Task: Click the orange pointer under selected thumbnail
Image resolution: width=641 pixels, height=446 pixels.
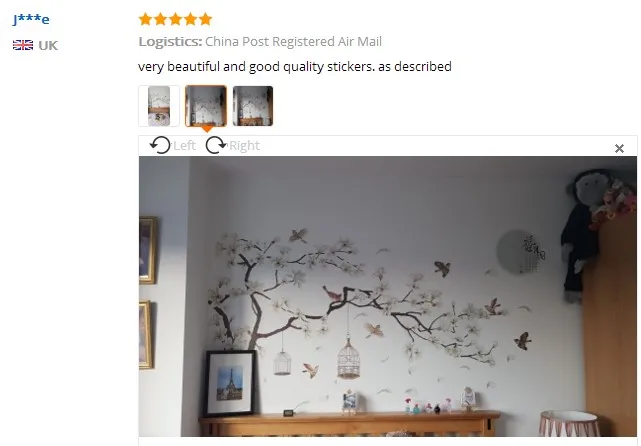Action: [206, 129]
